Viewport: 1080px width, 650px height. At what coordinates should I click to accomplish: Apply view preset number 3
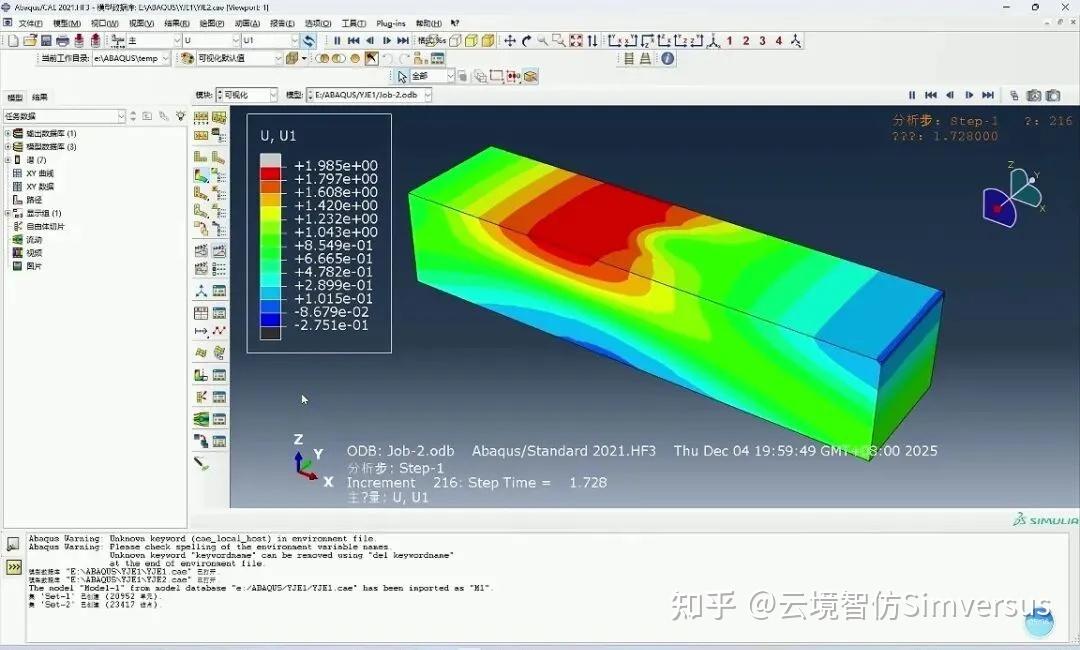coord(762,41)
